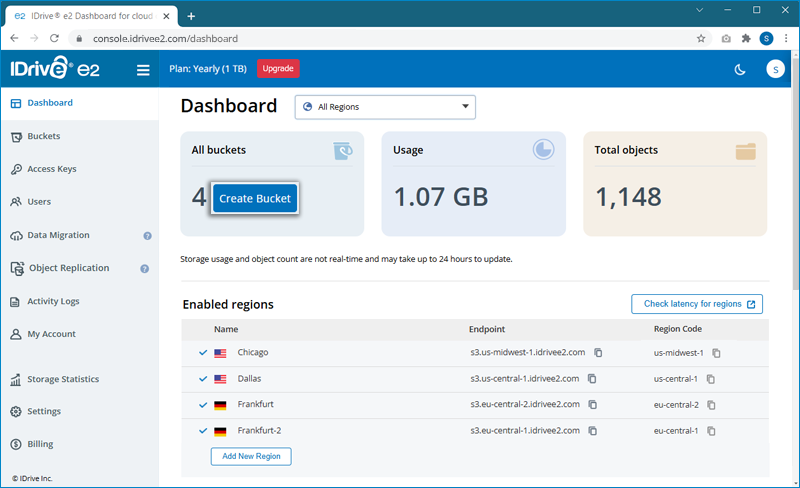Bookmark this page with star icon
Image resolution: width=800 pixels, height=488 pixels.
pyautogui.click(x=701, y=38)
